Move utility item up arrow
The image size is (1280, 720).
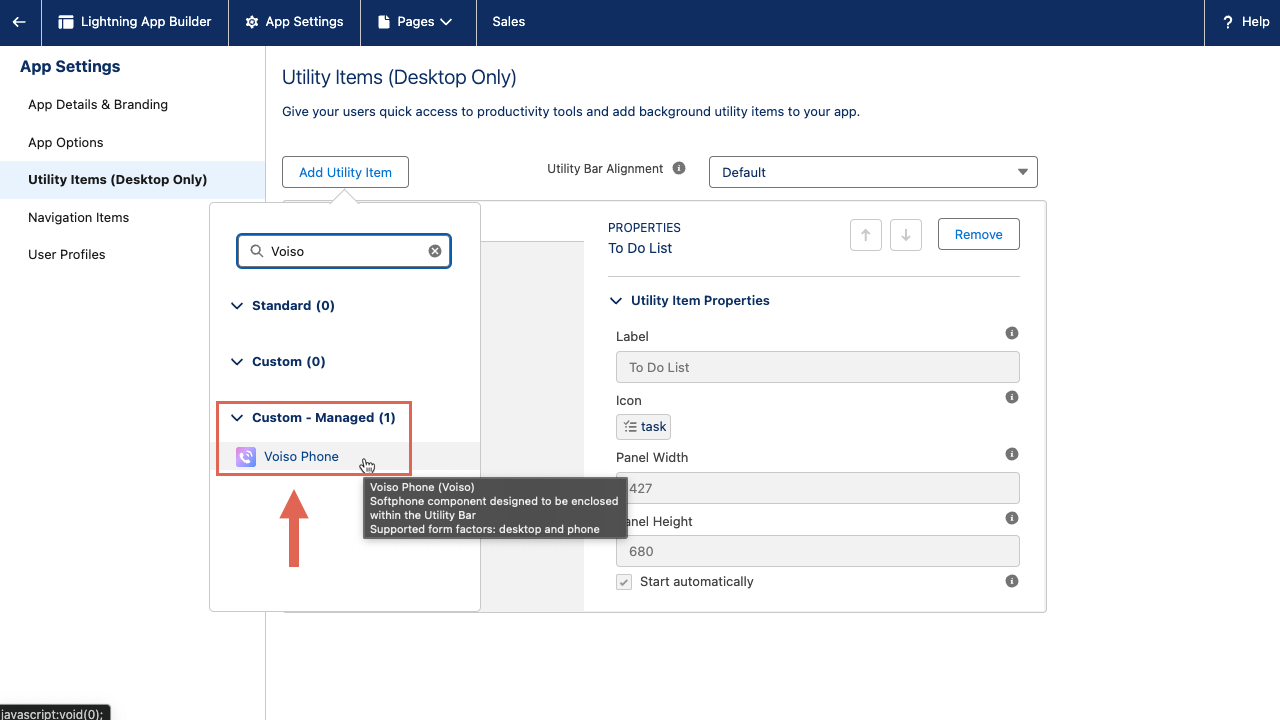(x=866, y=235)
